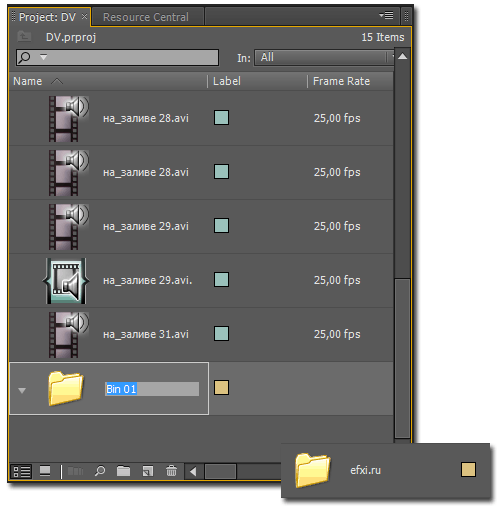Click the efxi.ru folder icon
503x516 pixels.
pos(312,470)
